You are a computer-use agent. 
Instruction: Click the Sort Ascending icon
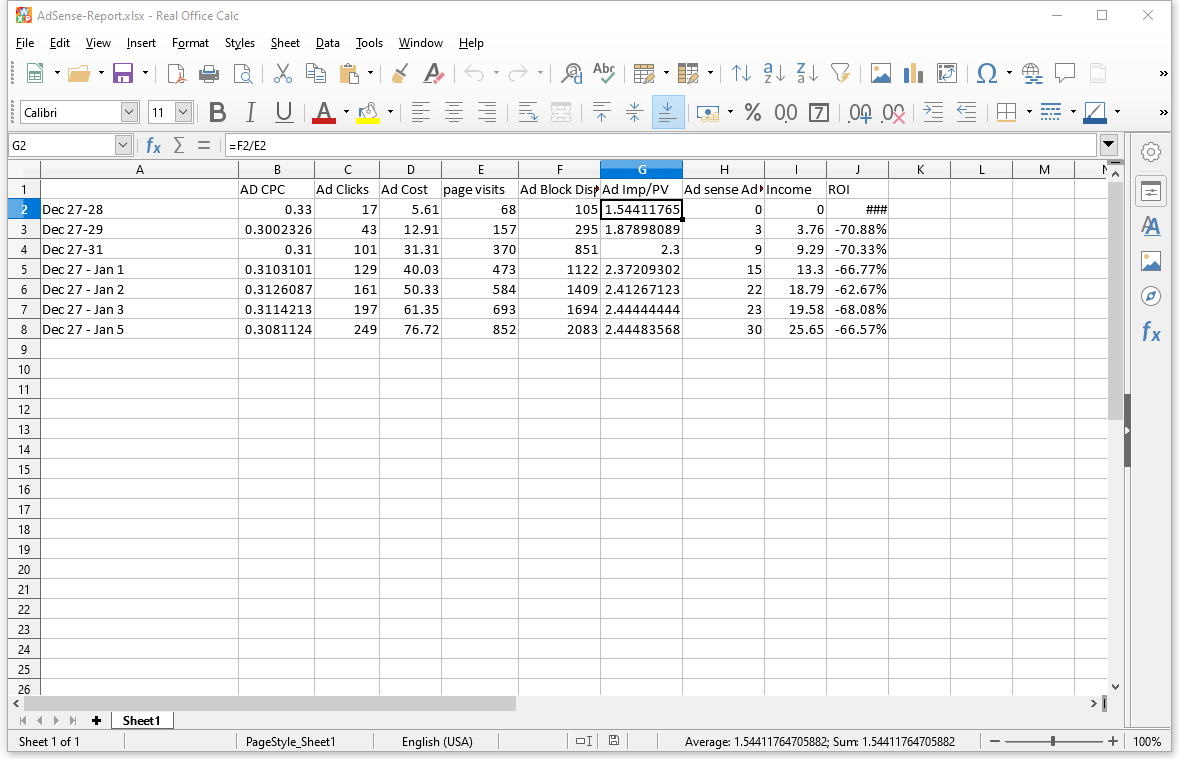(x=774, y=73)
